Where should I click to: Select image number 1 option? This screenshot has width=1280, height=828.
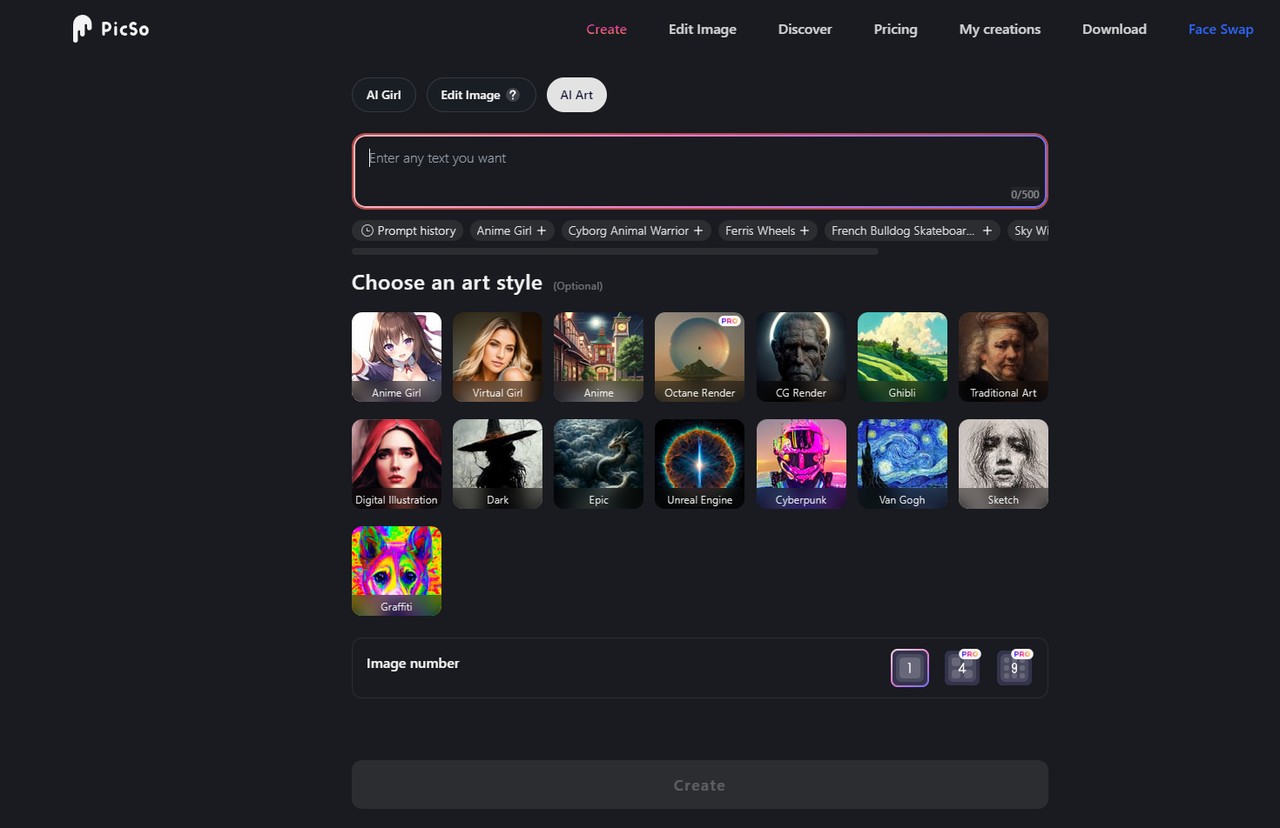point(909,668)
